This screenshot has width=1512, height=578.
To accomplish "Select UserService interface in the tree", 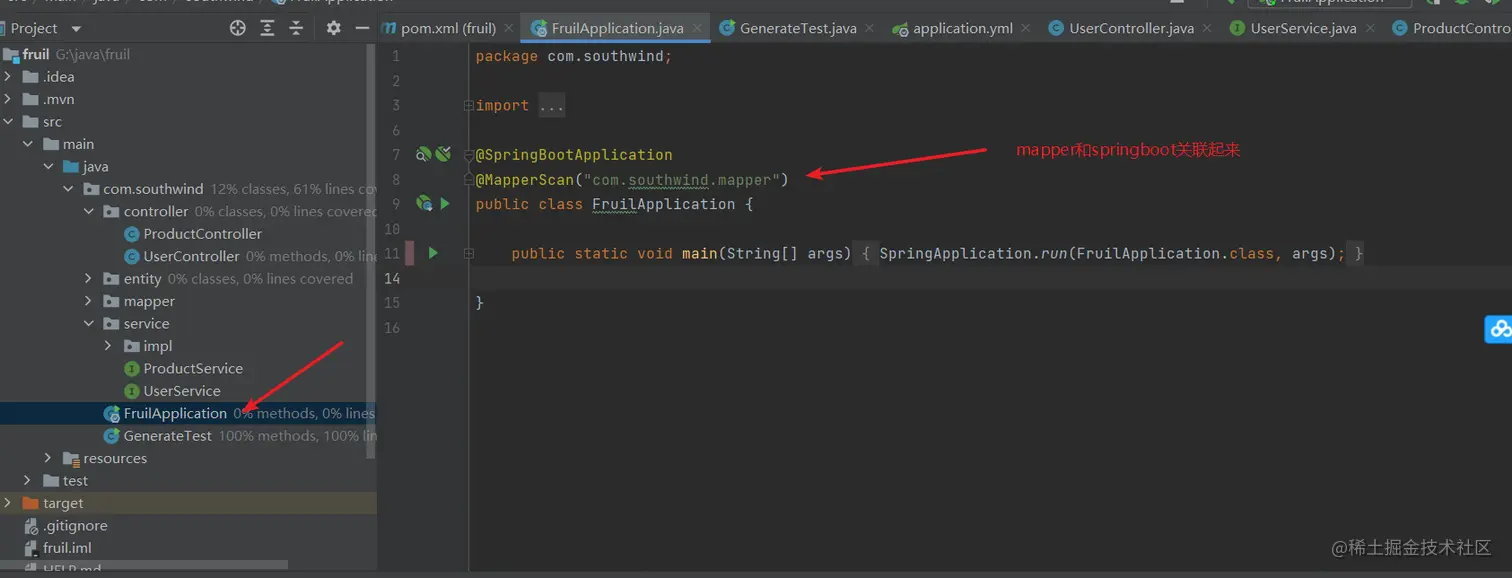I will pos(182,390).
